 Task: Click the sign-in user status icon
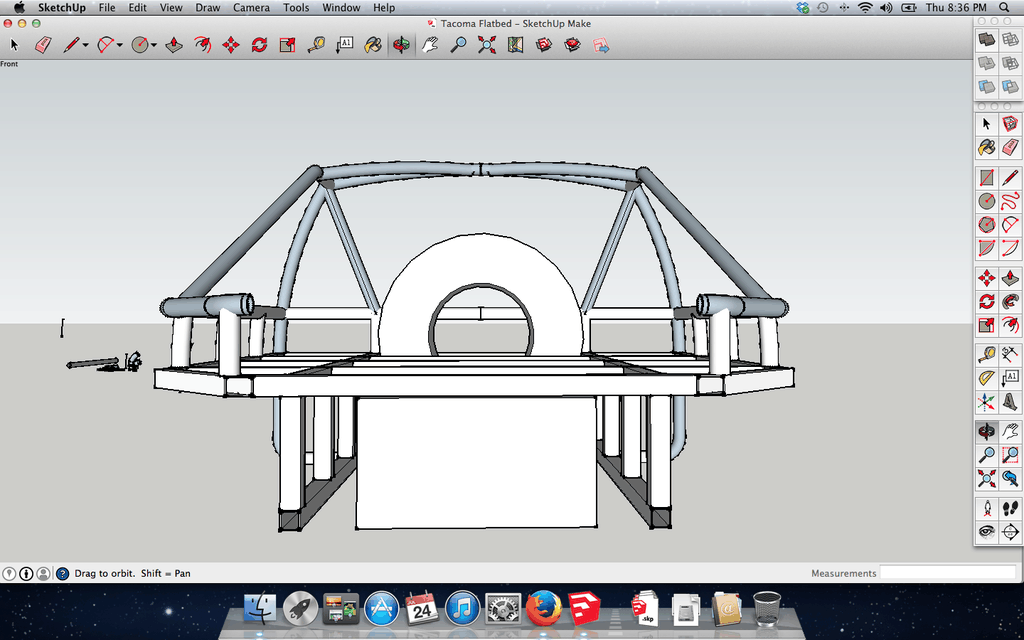coord(43,573)
